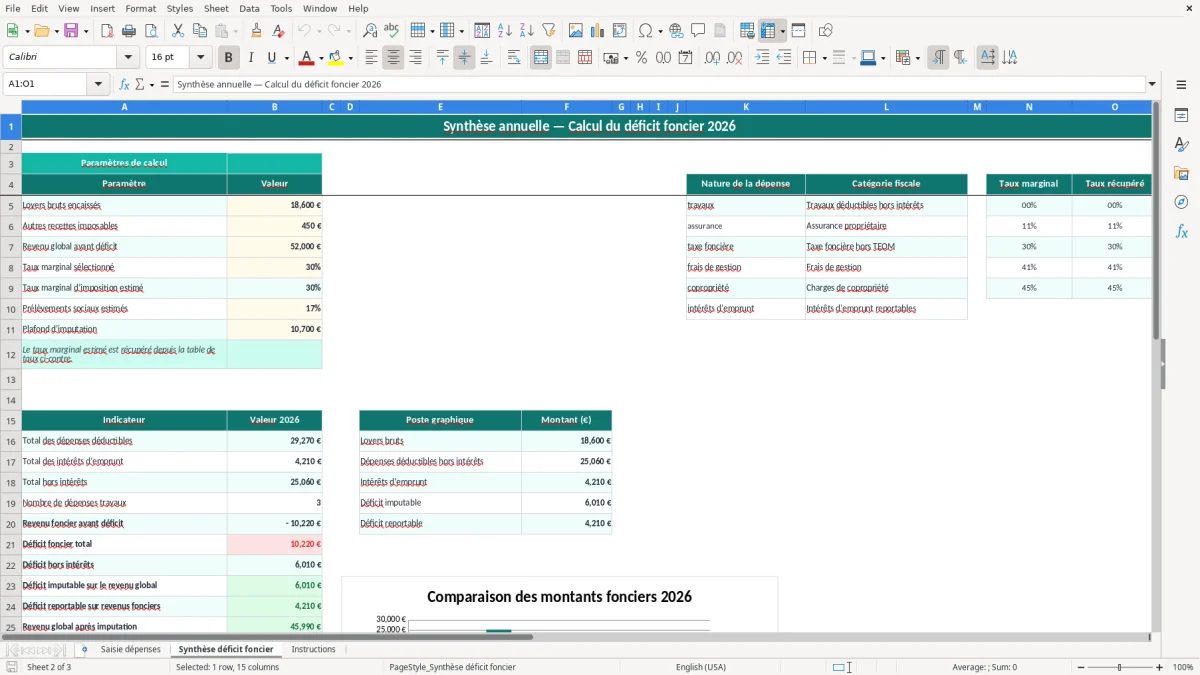Switch to the Instructions sheet tab
The image size is (1200, 675).
tap(313, 649)
